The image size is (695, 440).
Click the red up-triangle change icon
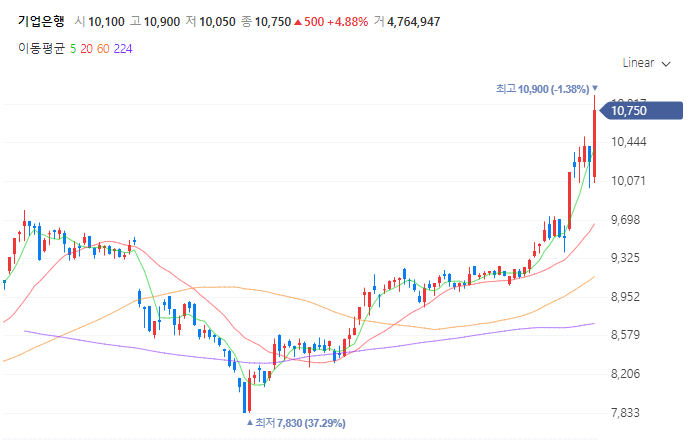(298, 21)
